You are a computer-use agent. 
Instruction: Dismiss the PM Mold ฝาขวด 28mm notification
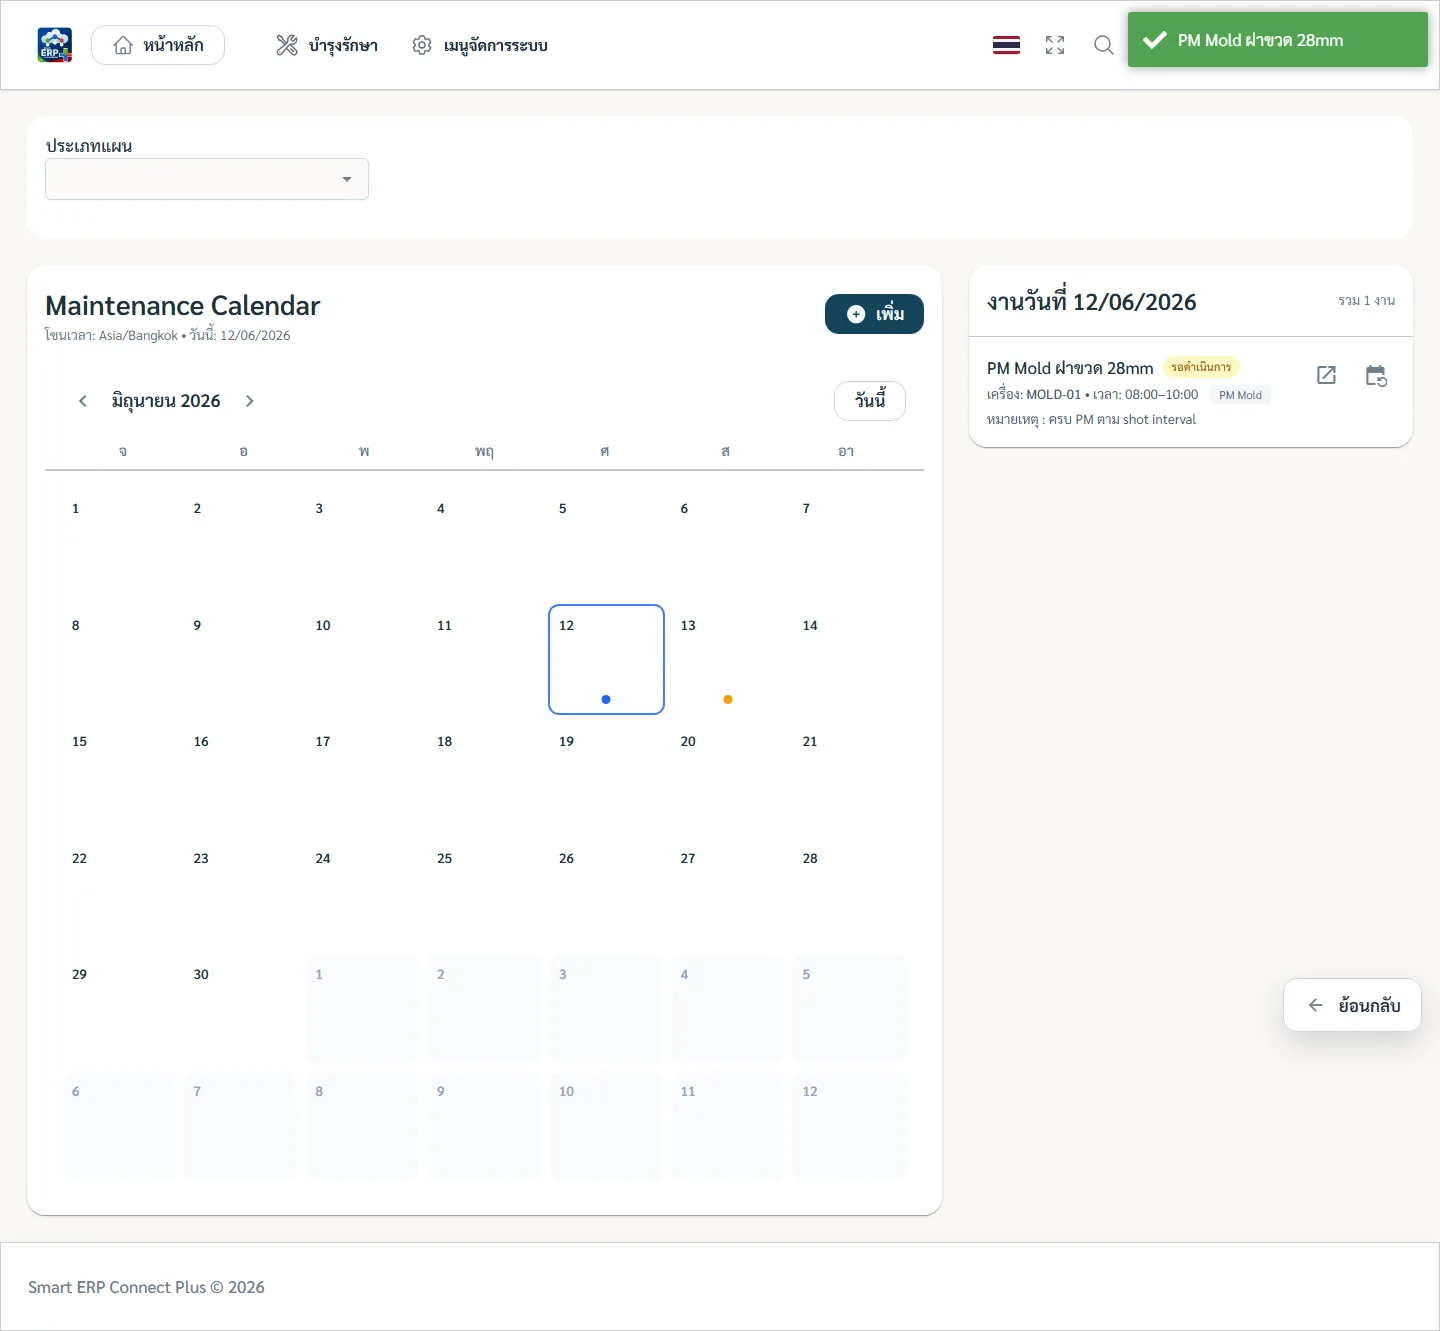1277,40
